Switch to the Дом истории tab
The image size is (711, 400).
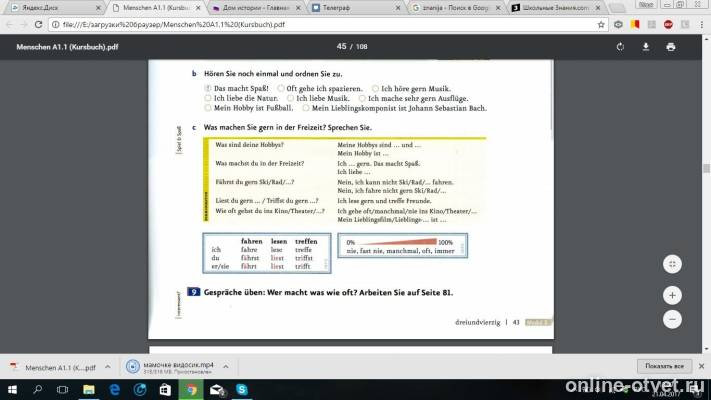[256, 8]
